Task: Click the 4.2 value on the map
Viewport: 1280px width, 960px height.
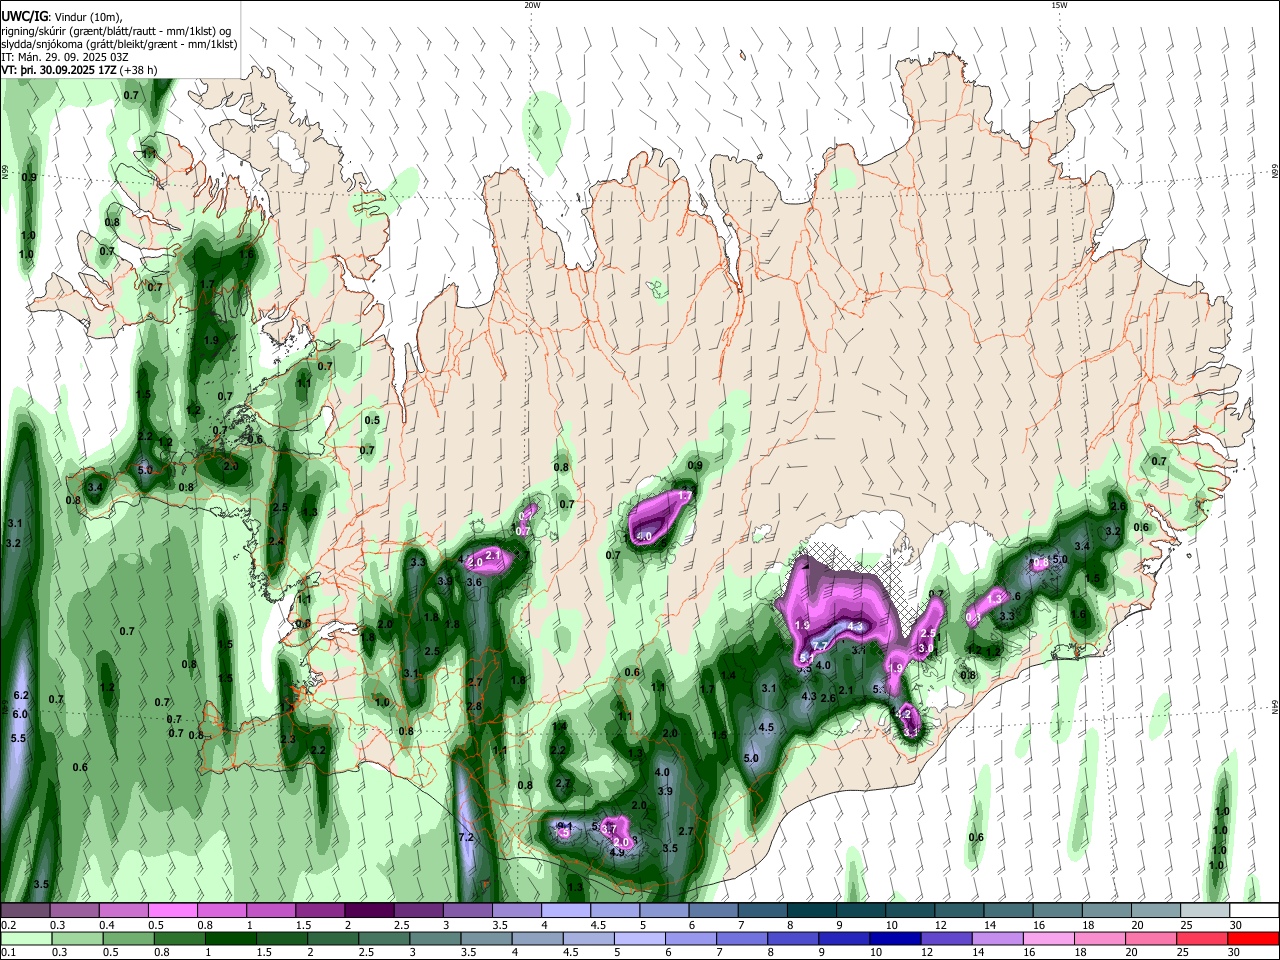Action: (x=904, y=714)
